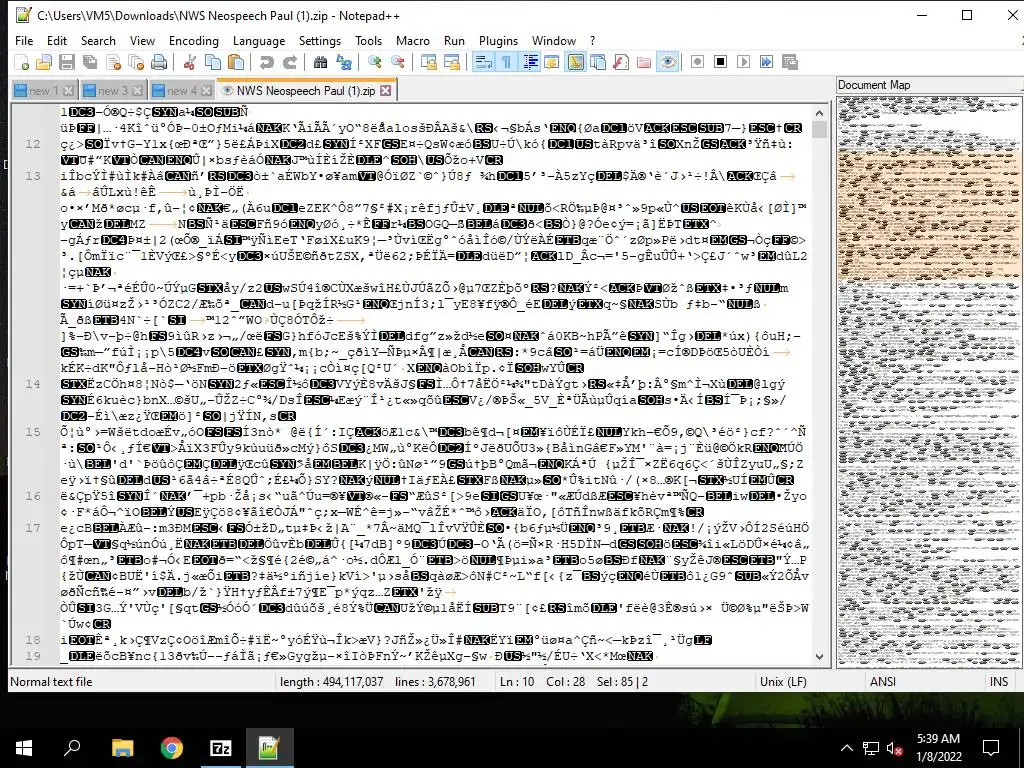The height and width of the screenshot is (768, 1024).
Task: Click the Close document toolbar icon
Action: pos(113,62)
